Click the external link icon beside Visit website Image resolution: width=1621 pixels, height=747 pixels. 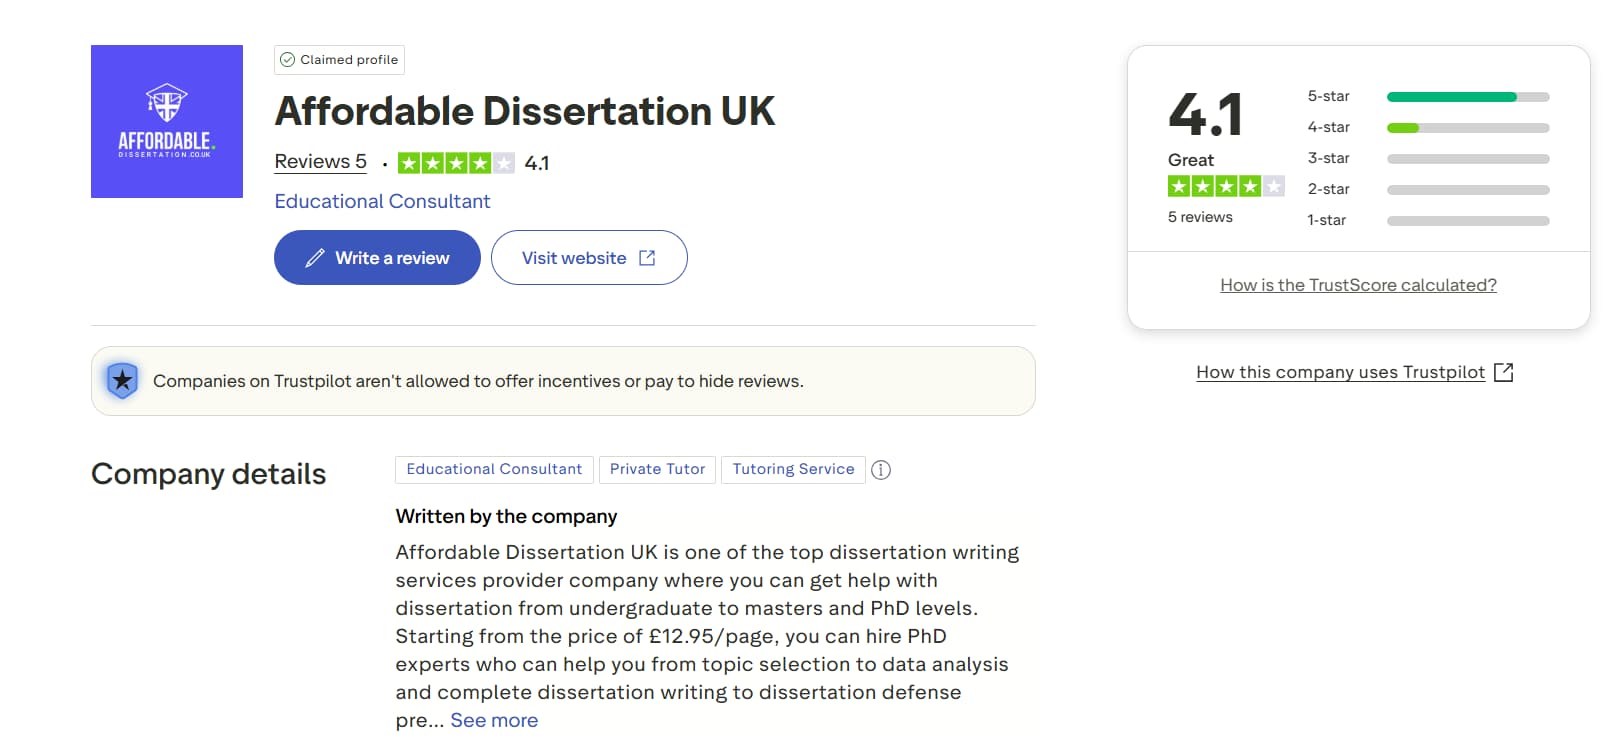(x=647, y=258)
